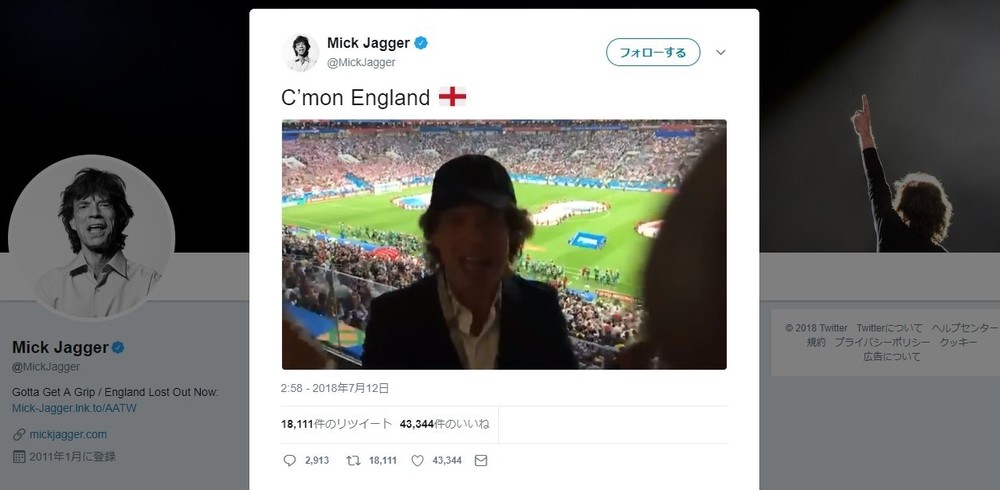The height and width of the screenshot is (490, 1000).
Task: View the 43,344件のいいね likes list
Action: coord(444,424)
